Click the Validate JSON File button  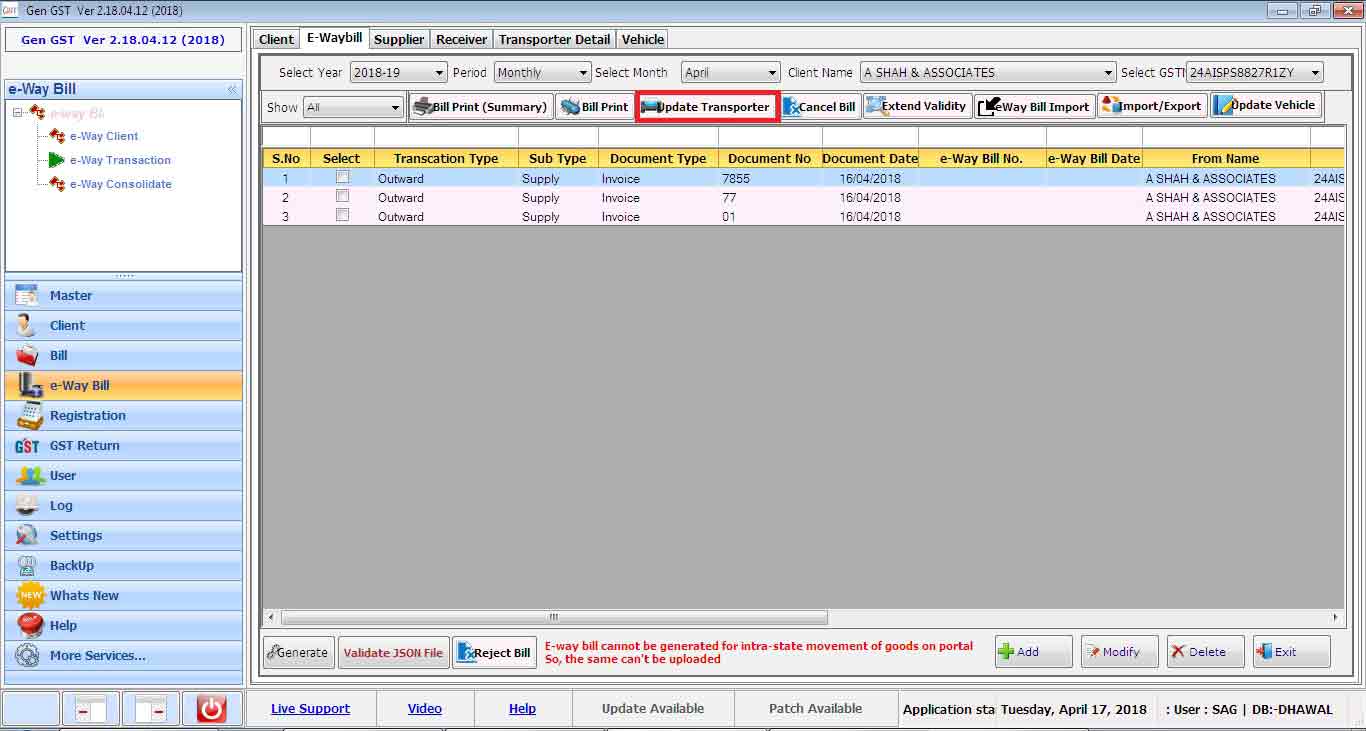coord(393,653)
